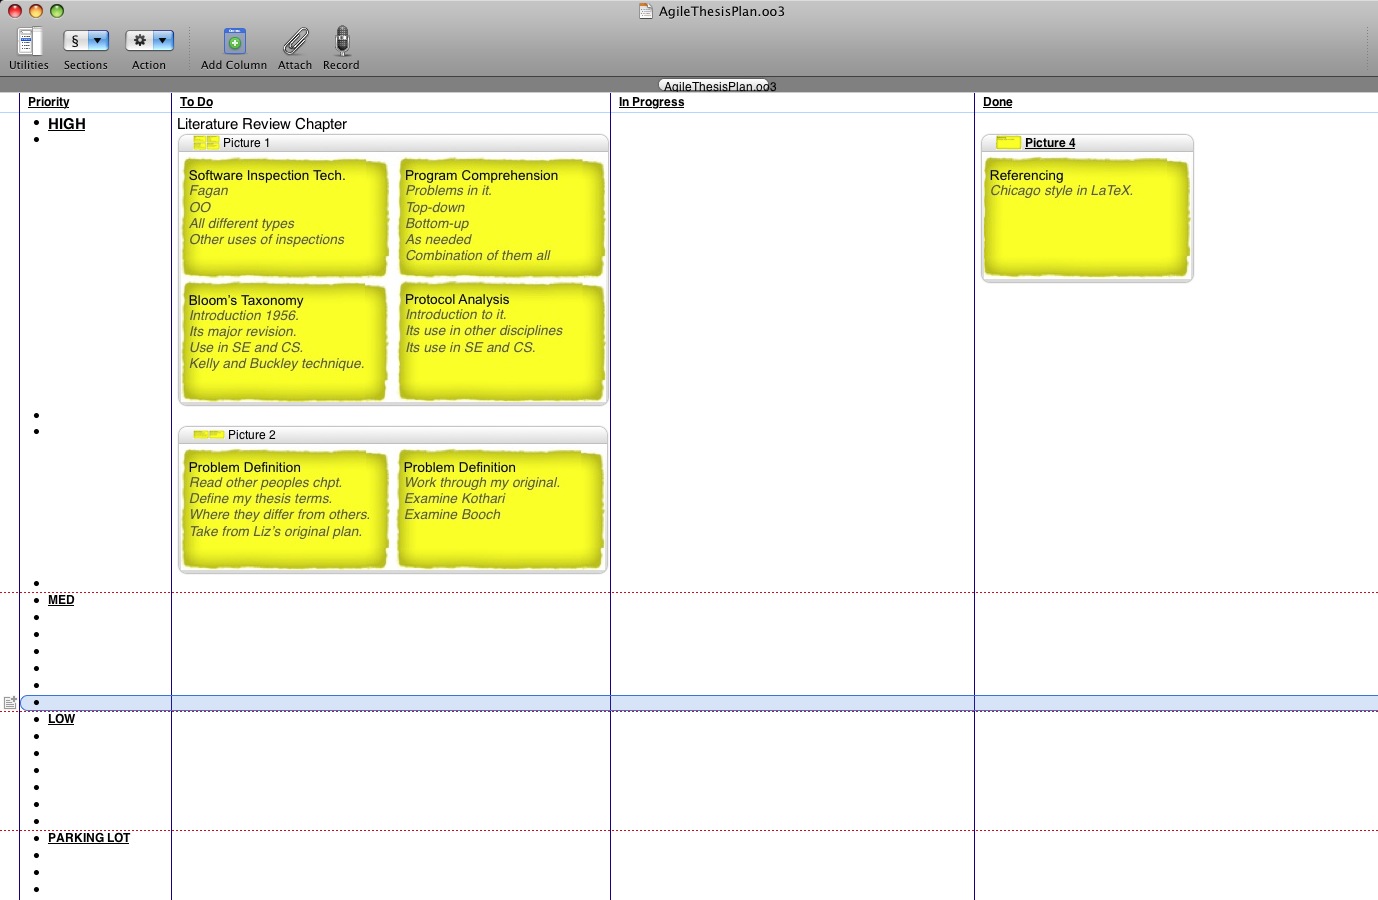Screen dimensions: 1378x900
Task: Open the Picture 4 link
Action: pyautogui.click(x=1050, y=143)
